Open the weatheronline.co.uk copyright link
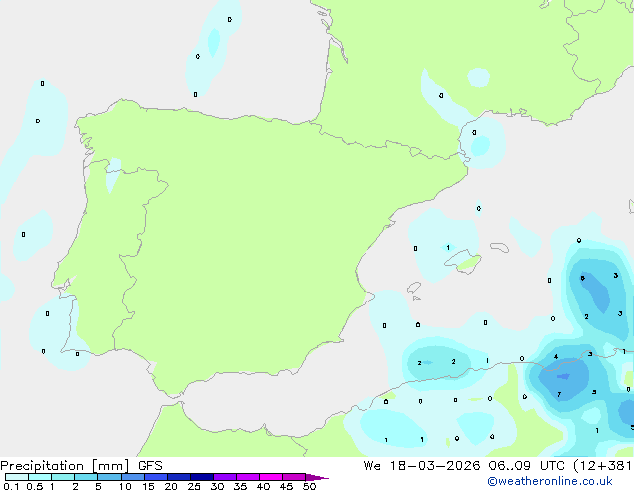634x490 pixels. pos(550,481)
